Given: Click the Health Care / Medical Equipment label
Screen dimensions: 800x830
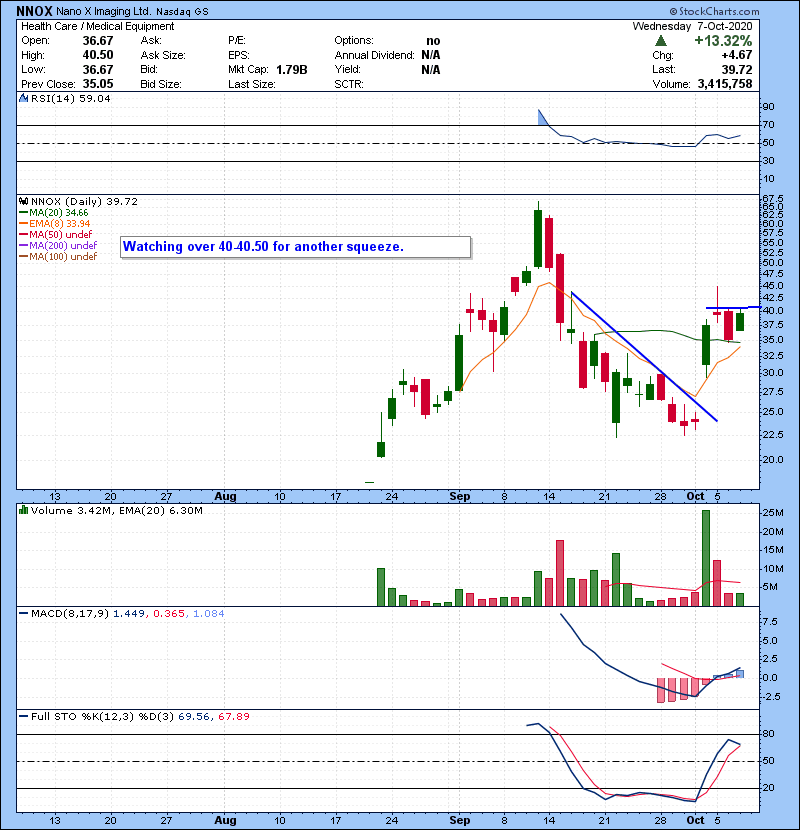Looking at the screenshot, I should click(97, 26).
